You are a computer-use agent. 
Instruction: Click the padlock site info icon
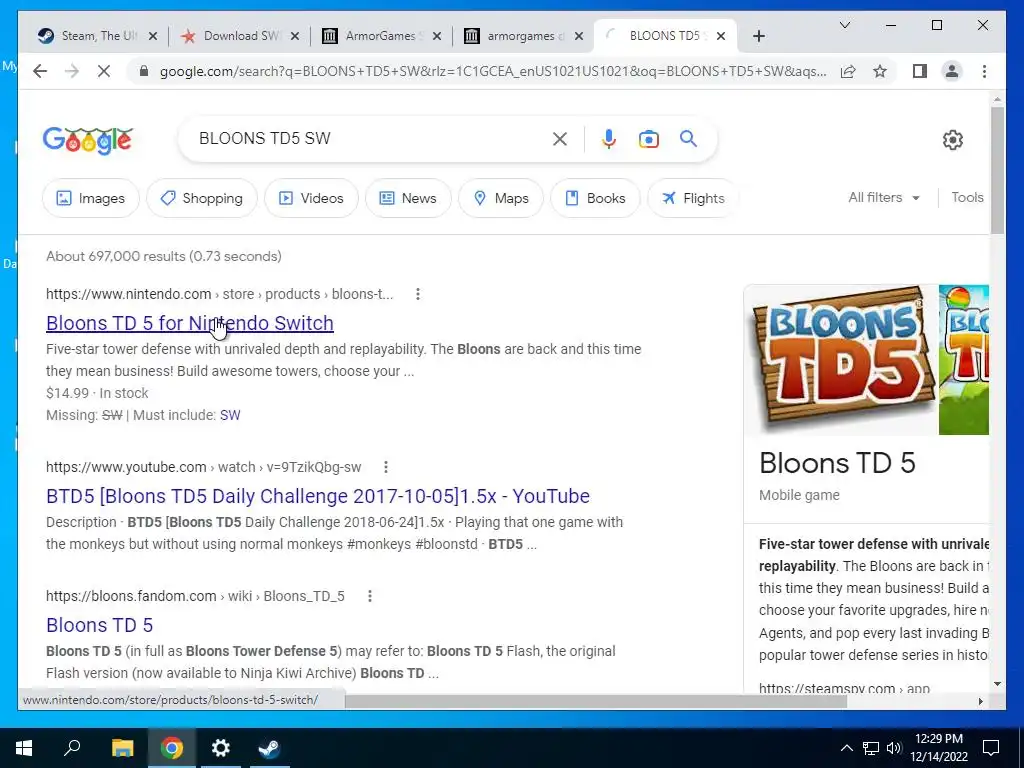click(144, 71)
